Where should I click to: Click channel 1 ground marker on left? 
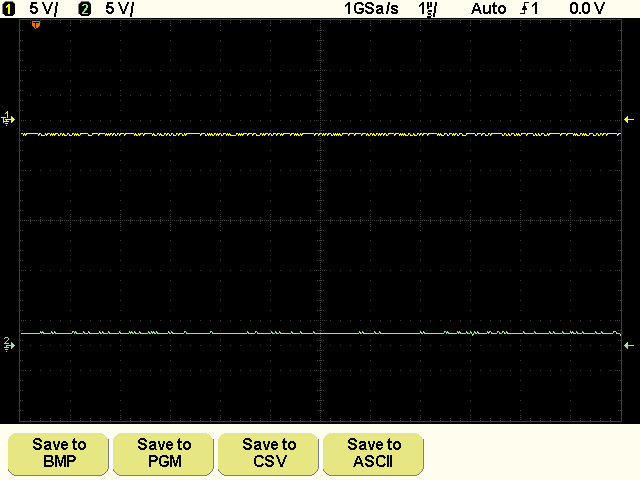(8, 119)
